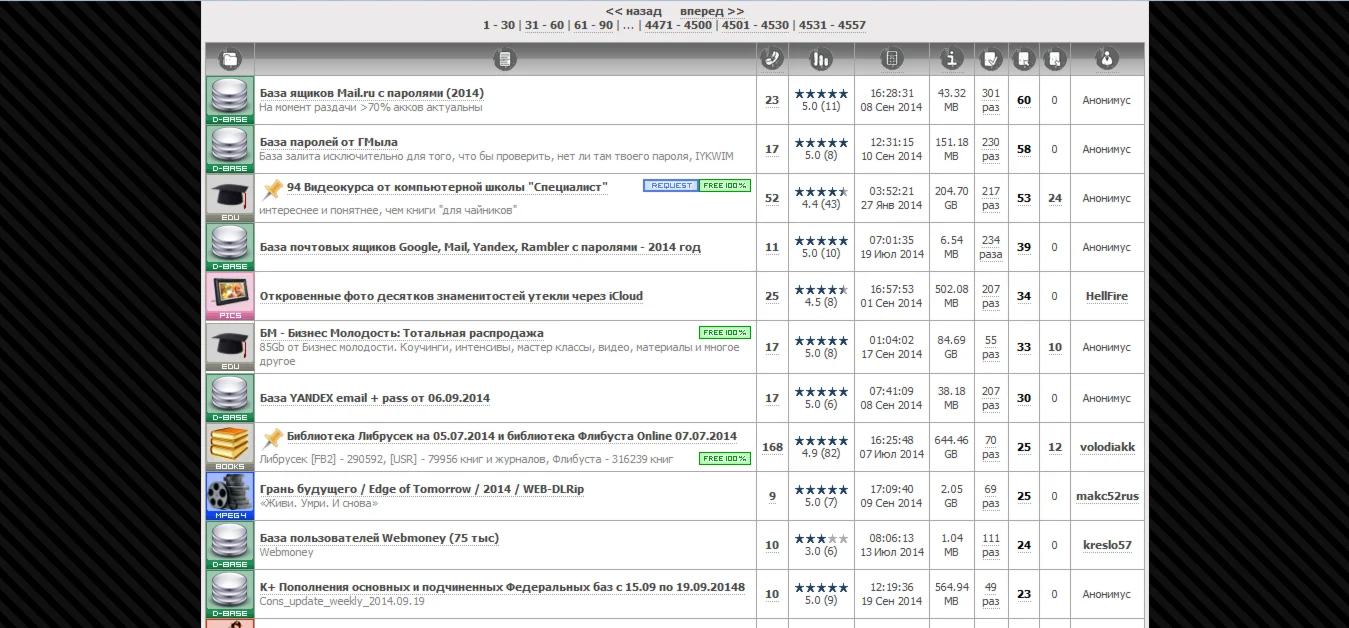Screen dimensions: 1349x628
Task: Select page range 61 - 90
Action: pos(593,26)
